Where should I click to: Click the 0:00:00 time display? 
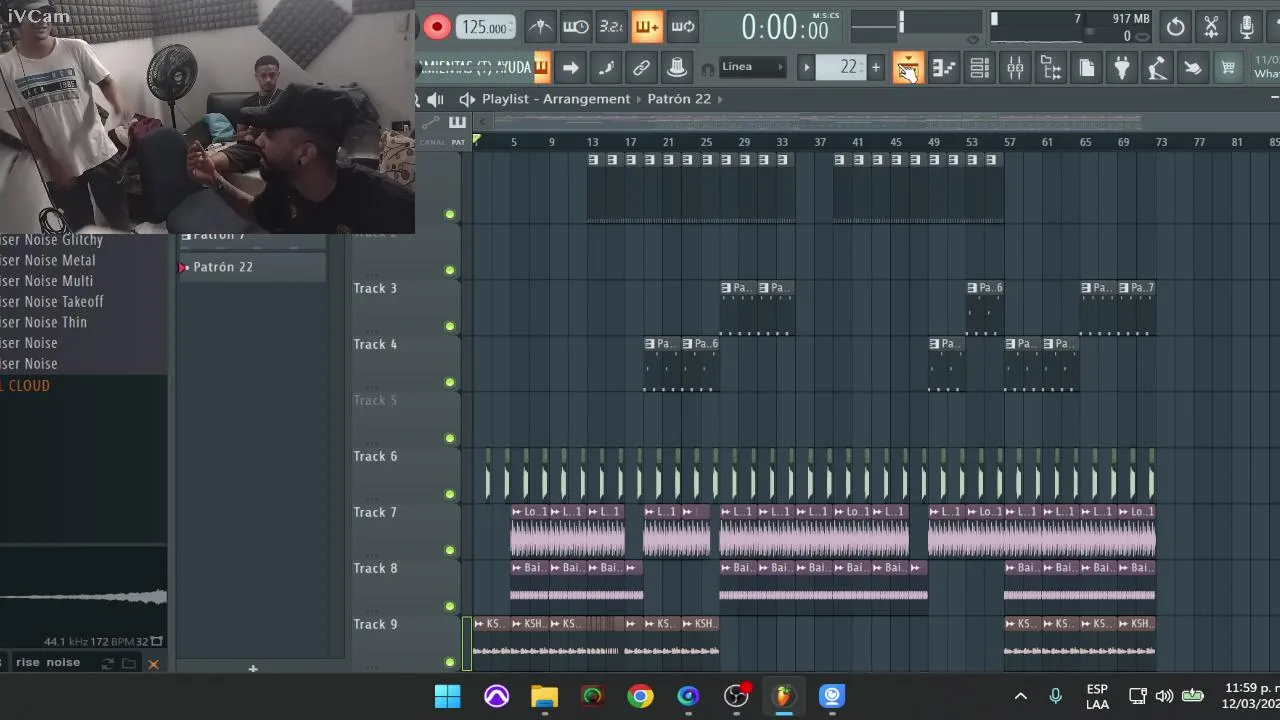coord(785,28)
